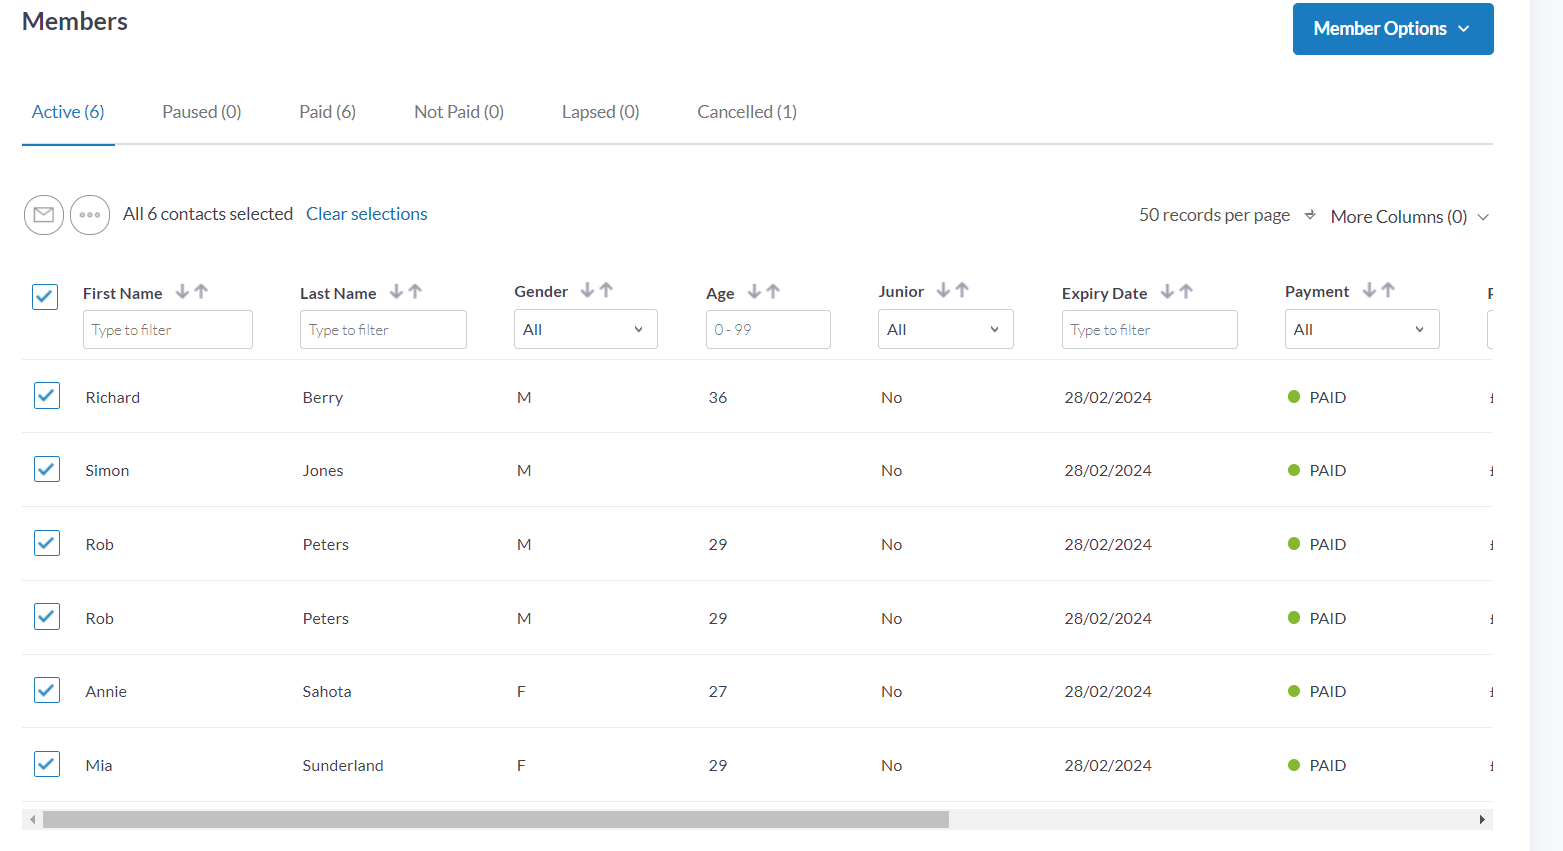Sort Gender column ascending arrow
Viewport: 1563px width, 851px height.
606,290
